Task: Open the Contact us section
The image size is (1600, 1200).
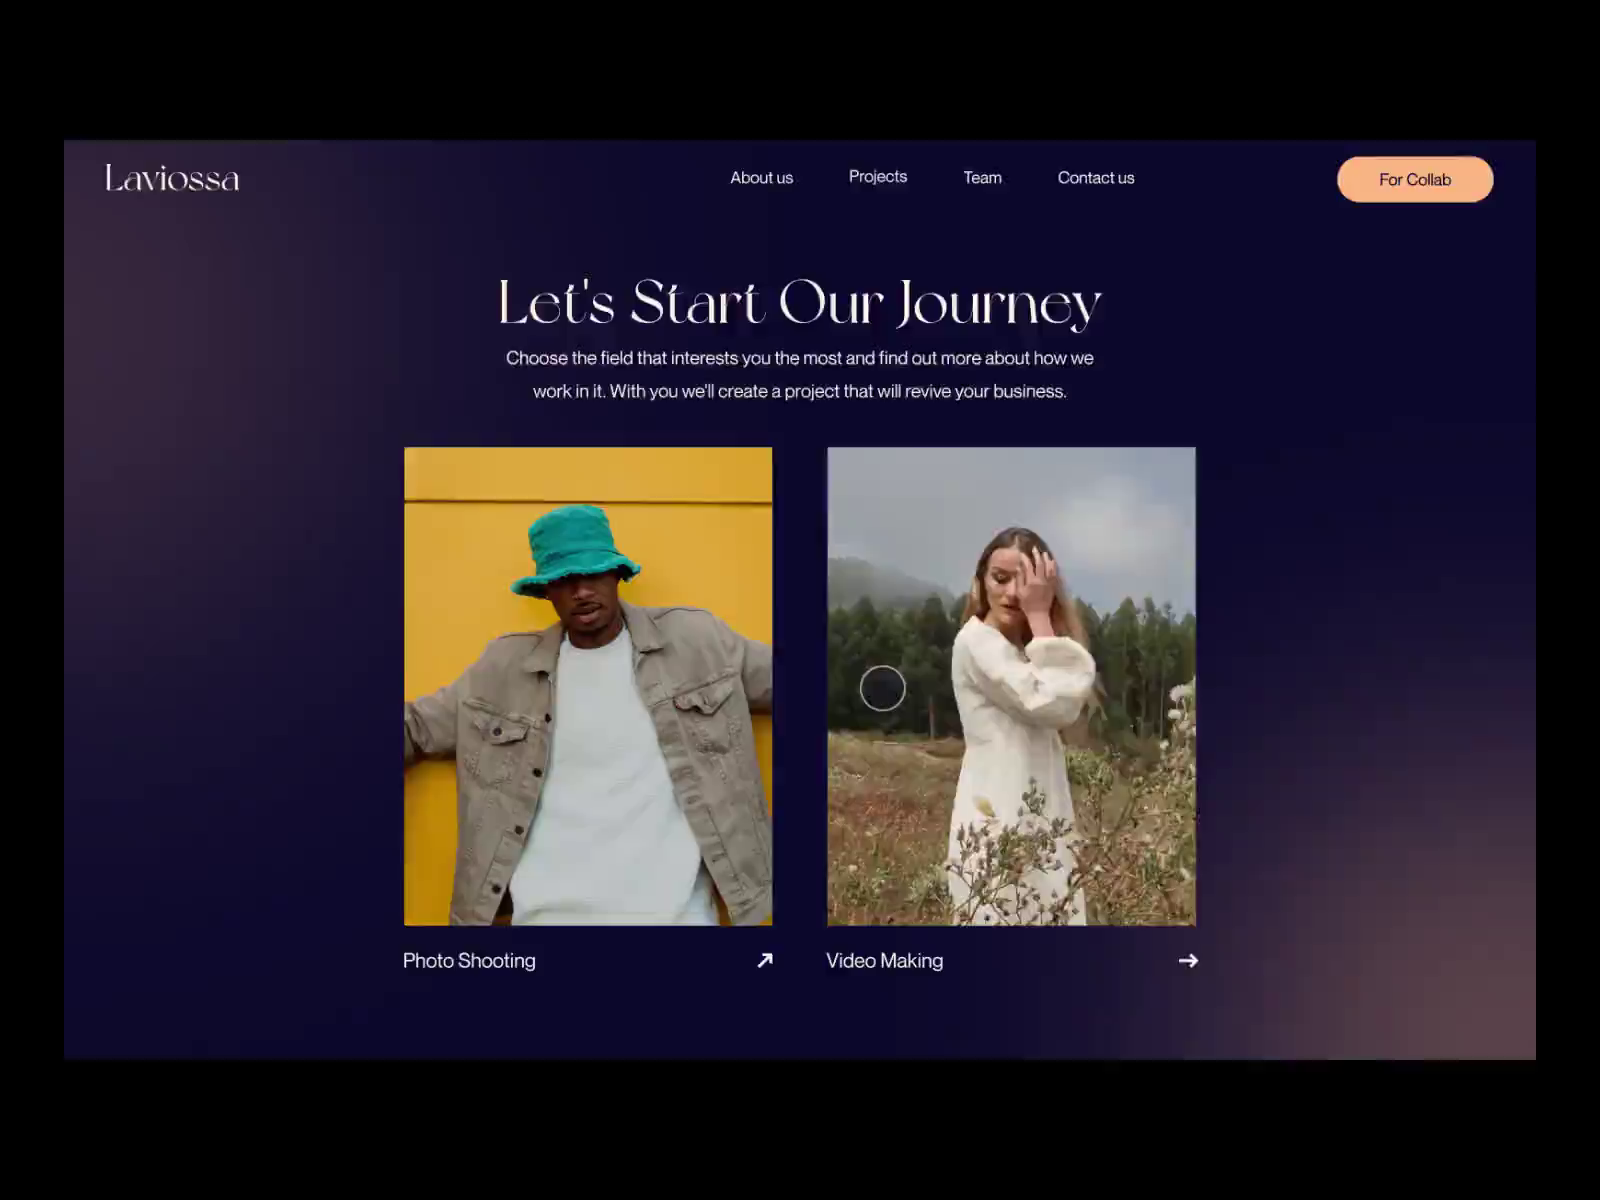Action: point(1095,177)
